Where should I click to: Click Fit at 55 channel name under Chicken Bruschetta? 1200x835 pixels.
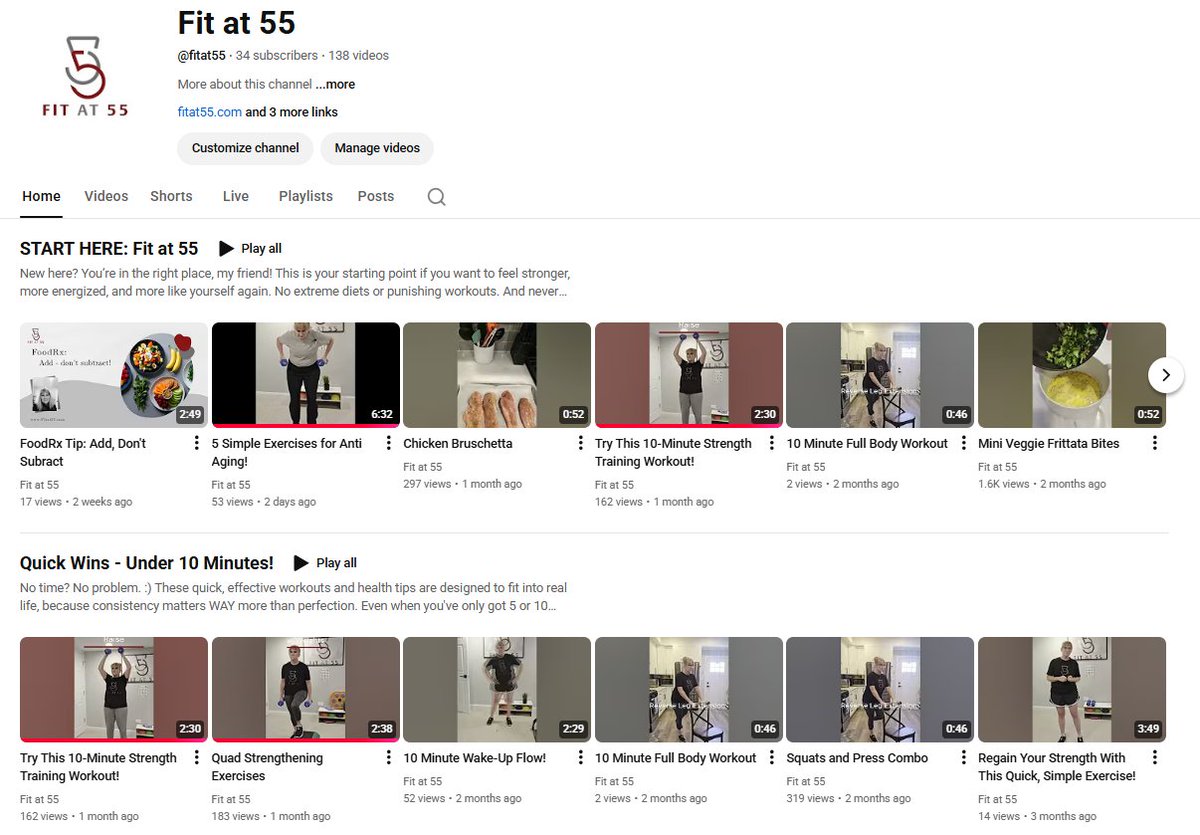coord(423,467)
